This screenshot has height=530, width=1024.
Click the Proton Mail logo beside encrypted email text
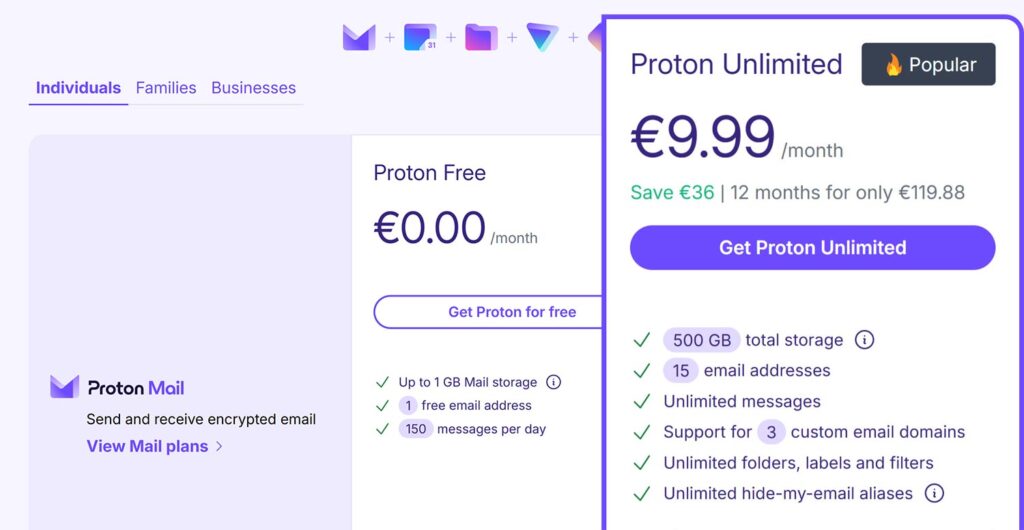(64, 387)
